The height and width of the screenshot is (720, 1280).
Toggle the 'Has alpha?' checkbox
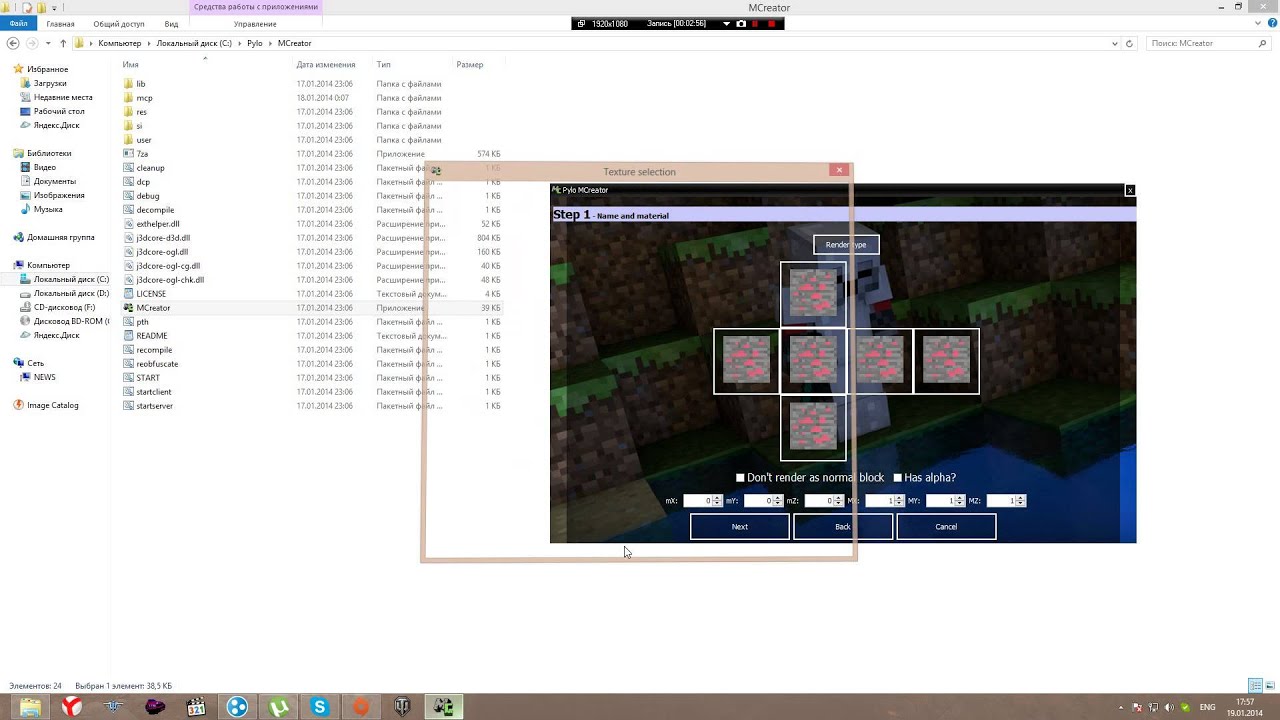(897, 478)
